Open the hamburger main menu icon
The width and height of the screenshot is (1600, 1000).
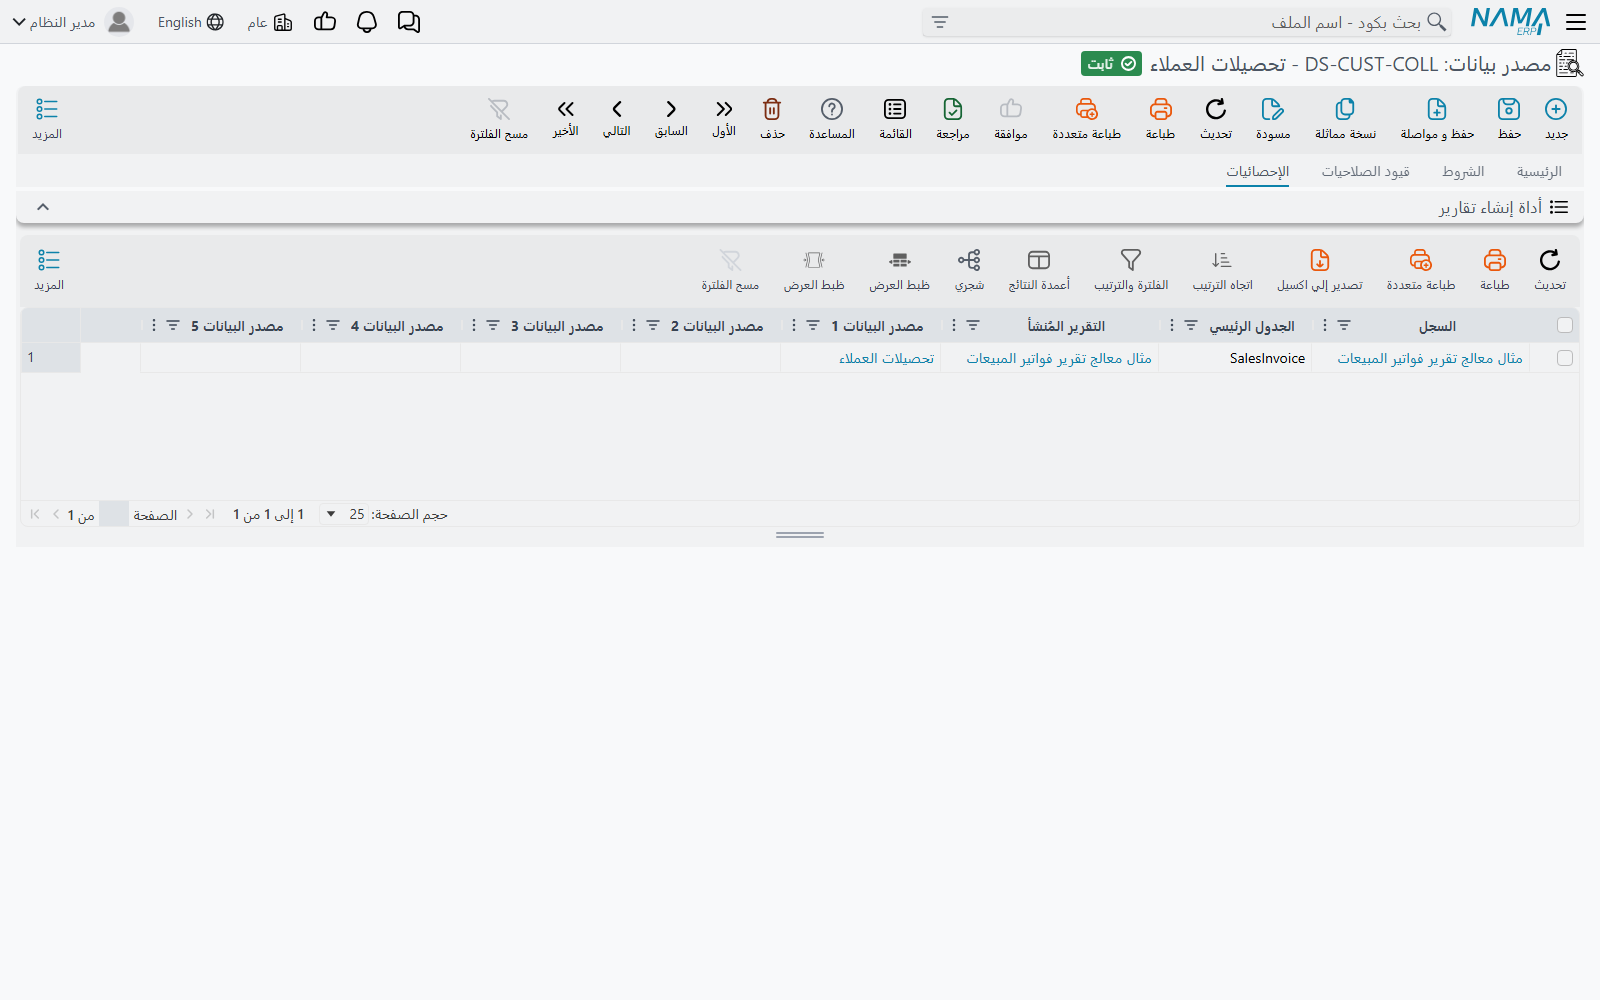tap(1577, 22)
